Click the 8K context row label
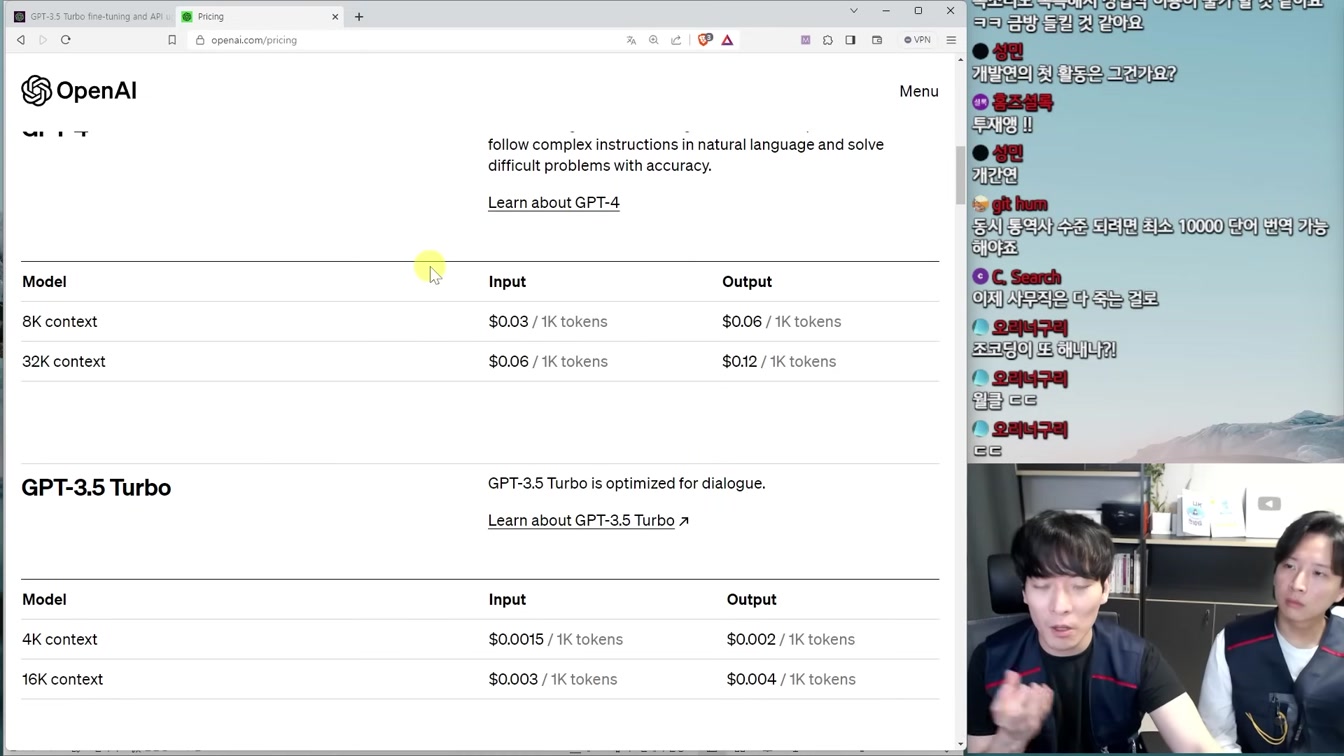The height and width of the screenshot is (756, 1344). (x=60, y=322)
